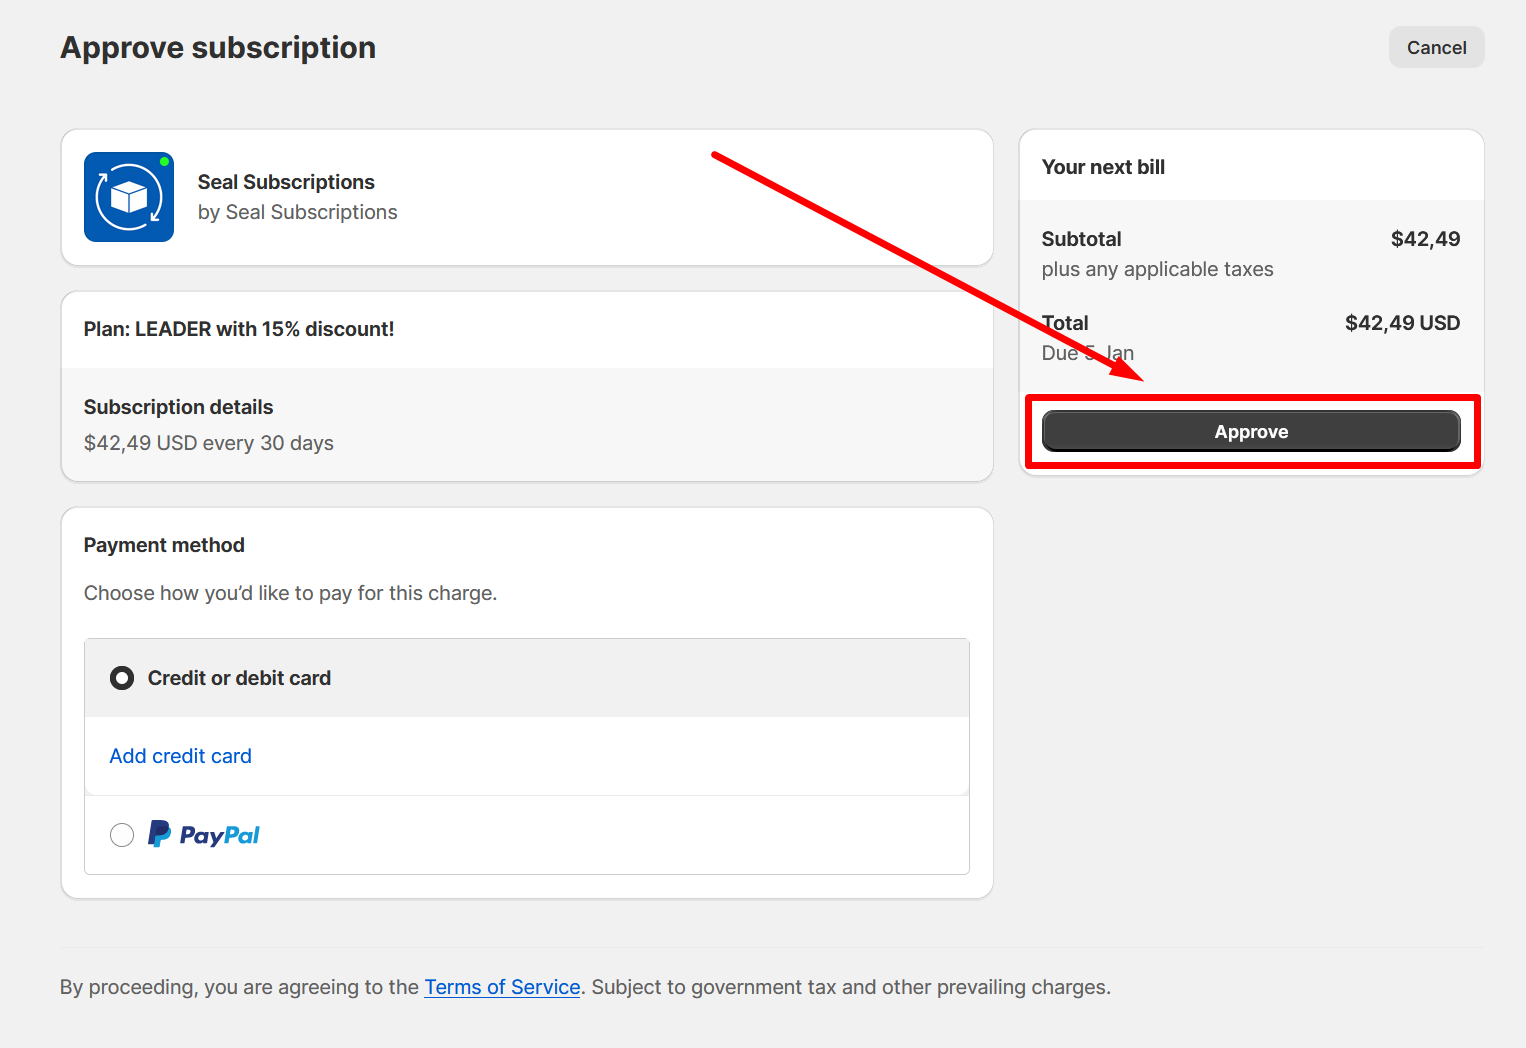The height and width of the screenshot is (1048, 1526).
Task: Open the Add credit card link
Action: click(x=180, y=756)
